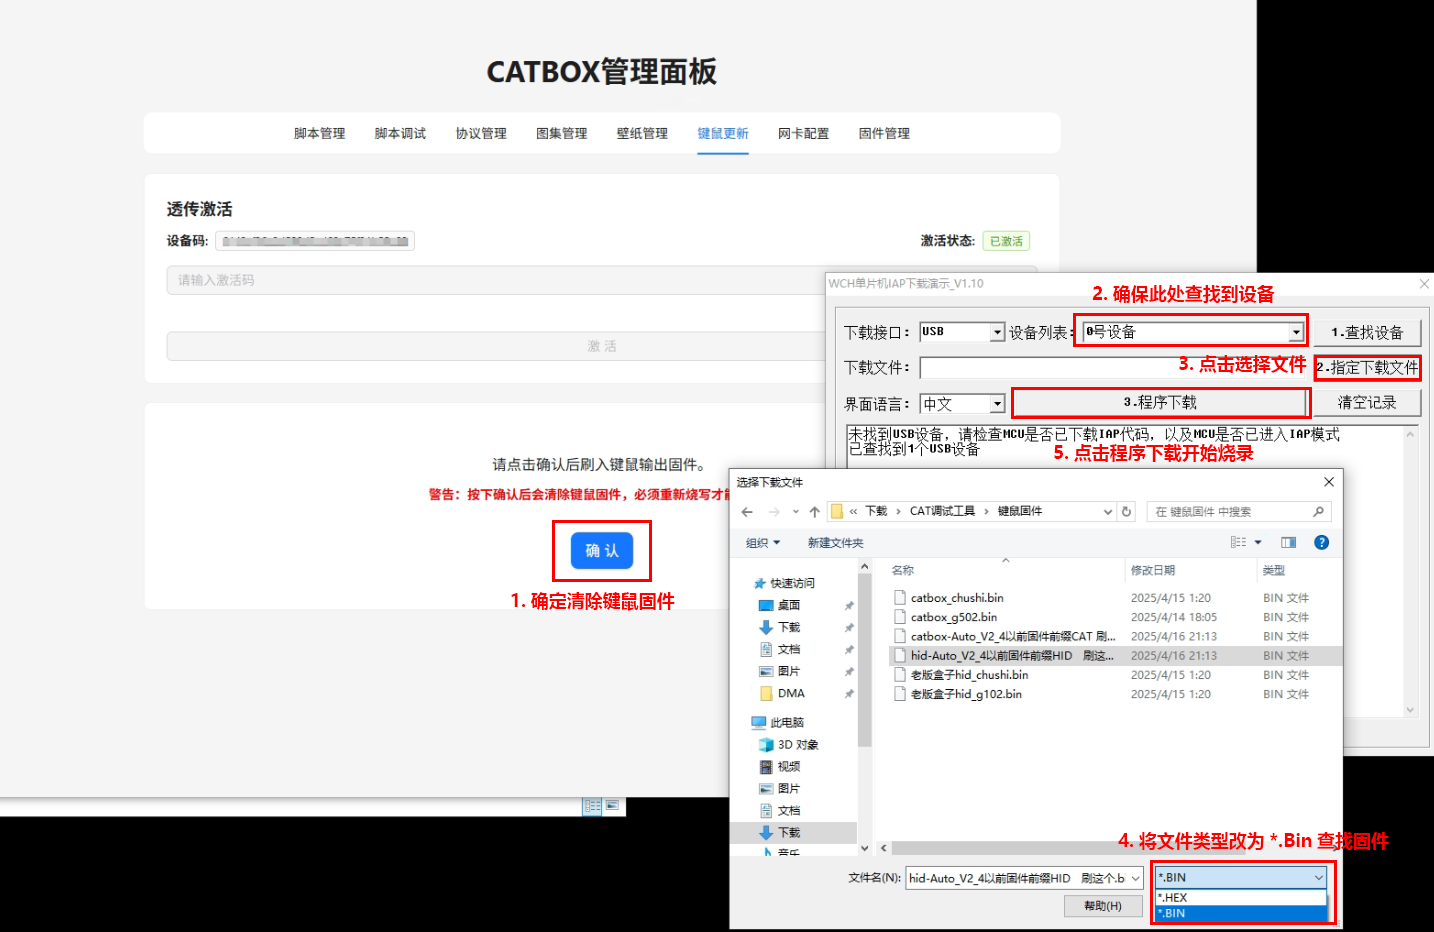The height and width of the screenshot is (932, 1434).
Task: Click the file dialog search box
Action: [x=1238, y=512]
